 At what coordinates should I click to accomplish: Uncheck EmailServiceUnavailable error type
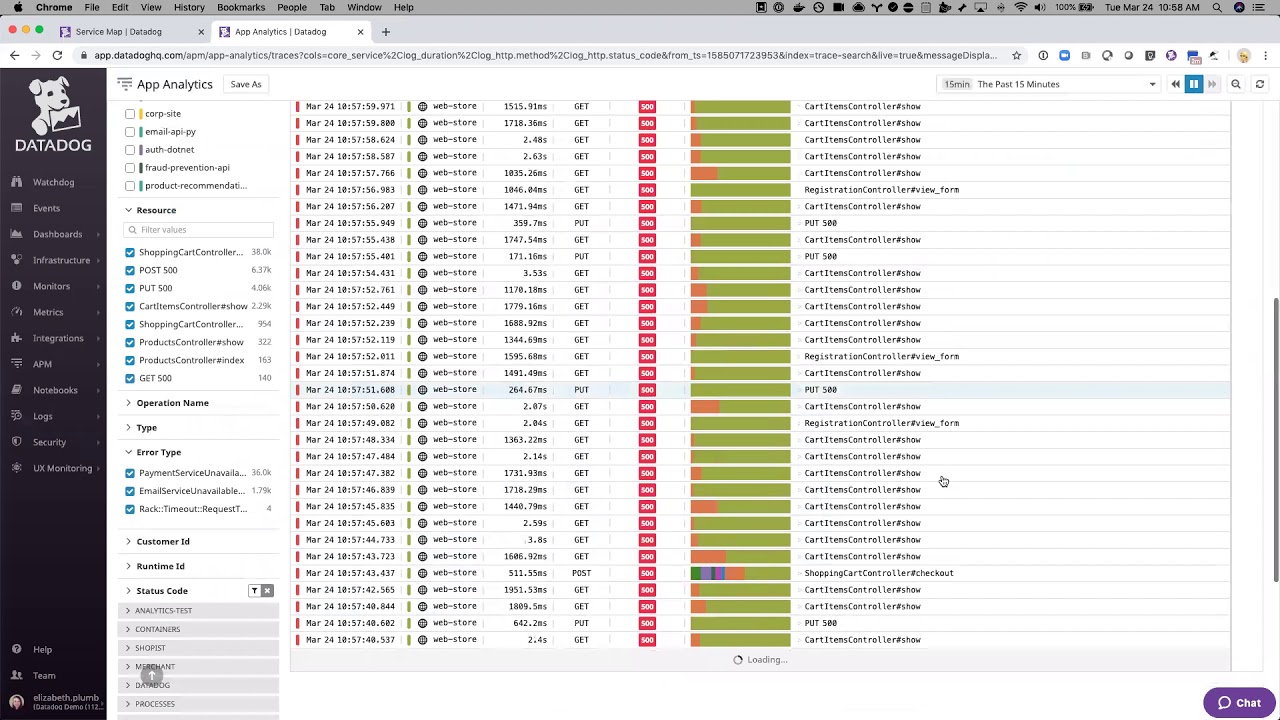click(x=130, y=491)
